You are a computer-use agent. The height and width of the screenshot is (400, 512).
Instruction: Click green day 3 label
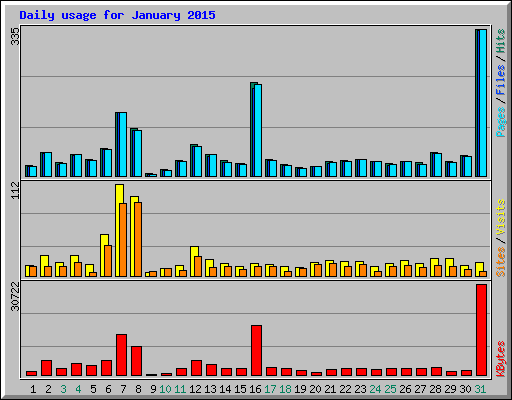pos(63,389)
